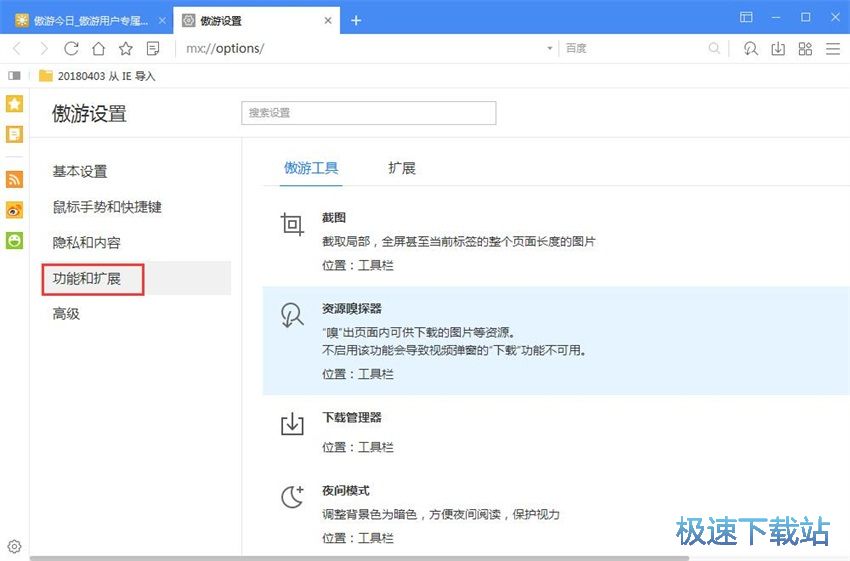Click the mx://options/ address bar

coord(360,49)
